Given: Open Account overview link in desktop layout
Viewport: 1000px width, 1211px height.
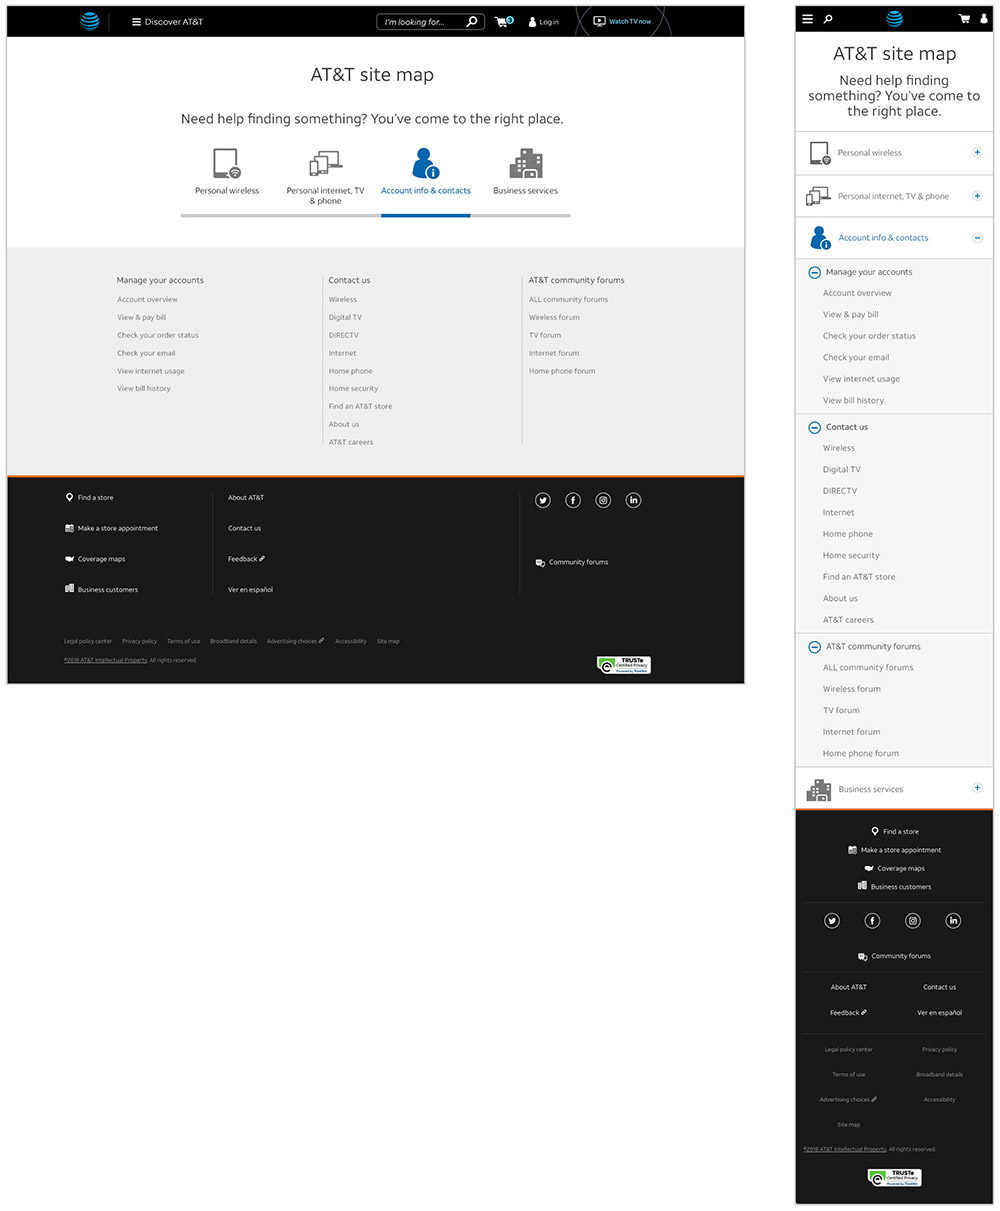Looking at the screenshot, I should 147,300.
